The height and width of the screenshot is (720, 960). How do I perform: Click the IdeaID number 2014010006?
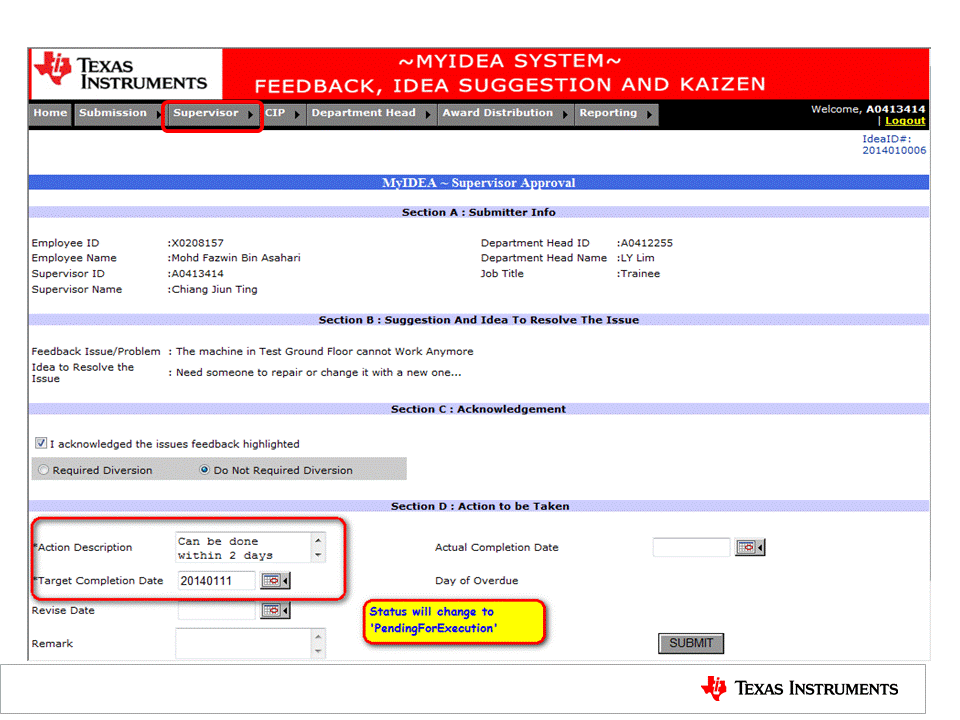click(894, 151)
